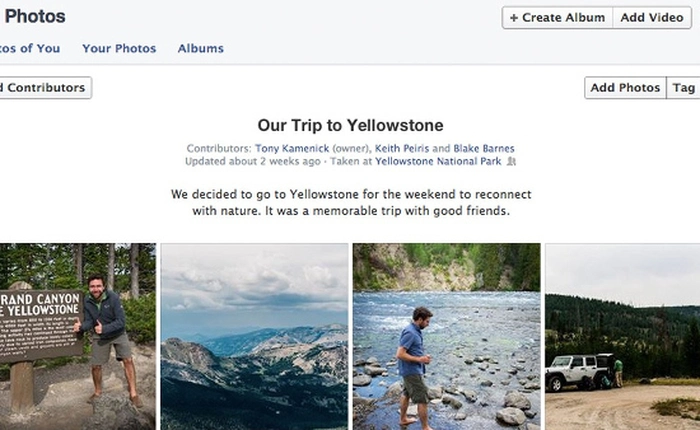Click the Photos page heading
The image size is (700, 430).
[35, 16]
